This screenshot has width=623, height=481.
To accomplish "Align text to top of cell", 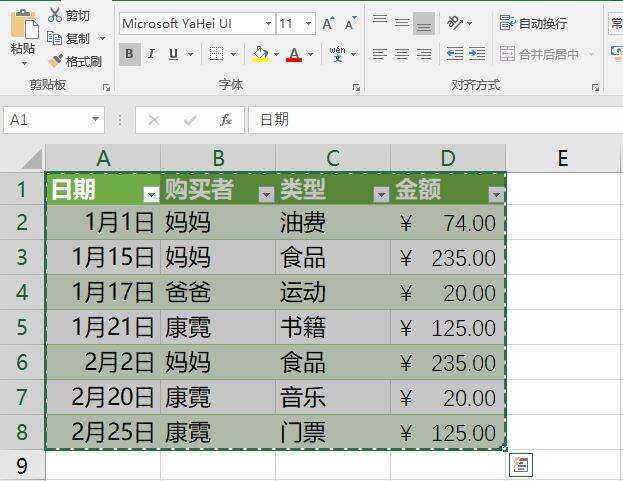I will [x=380, y=20].
